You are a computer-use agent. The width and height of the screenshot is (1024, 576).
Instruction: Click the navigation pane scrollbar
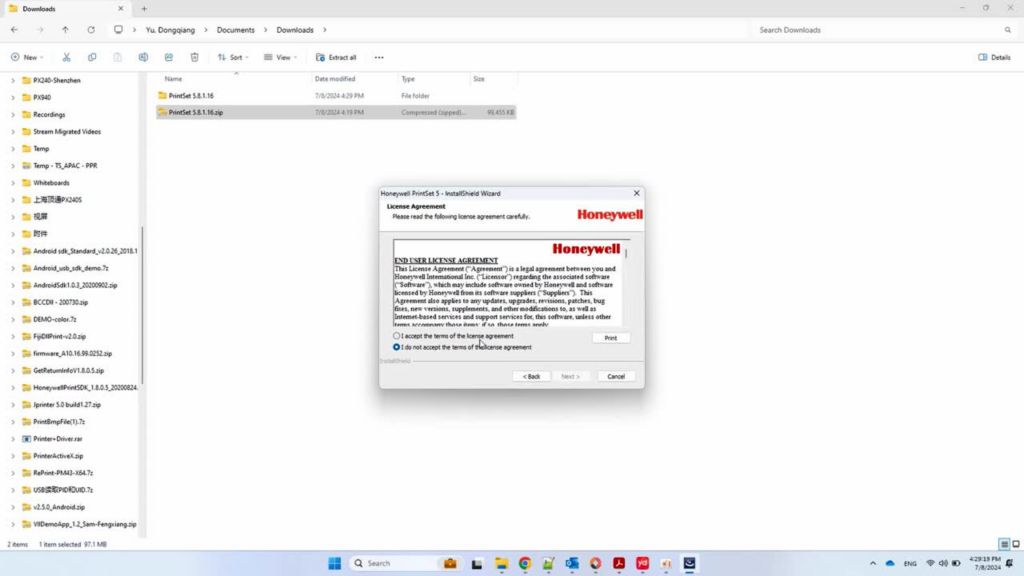point(142,304)
